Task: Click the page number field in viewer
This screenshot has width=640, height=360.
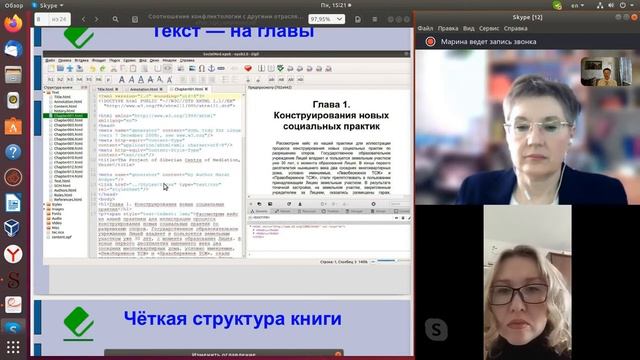Action: coord(41,19)
